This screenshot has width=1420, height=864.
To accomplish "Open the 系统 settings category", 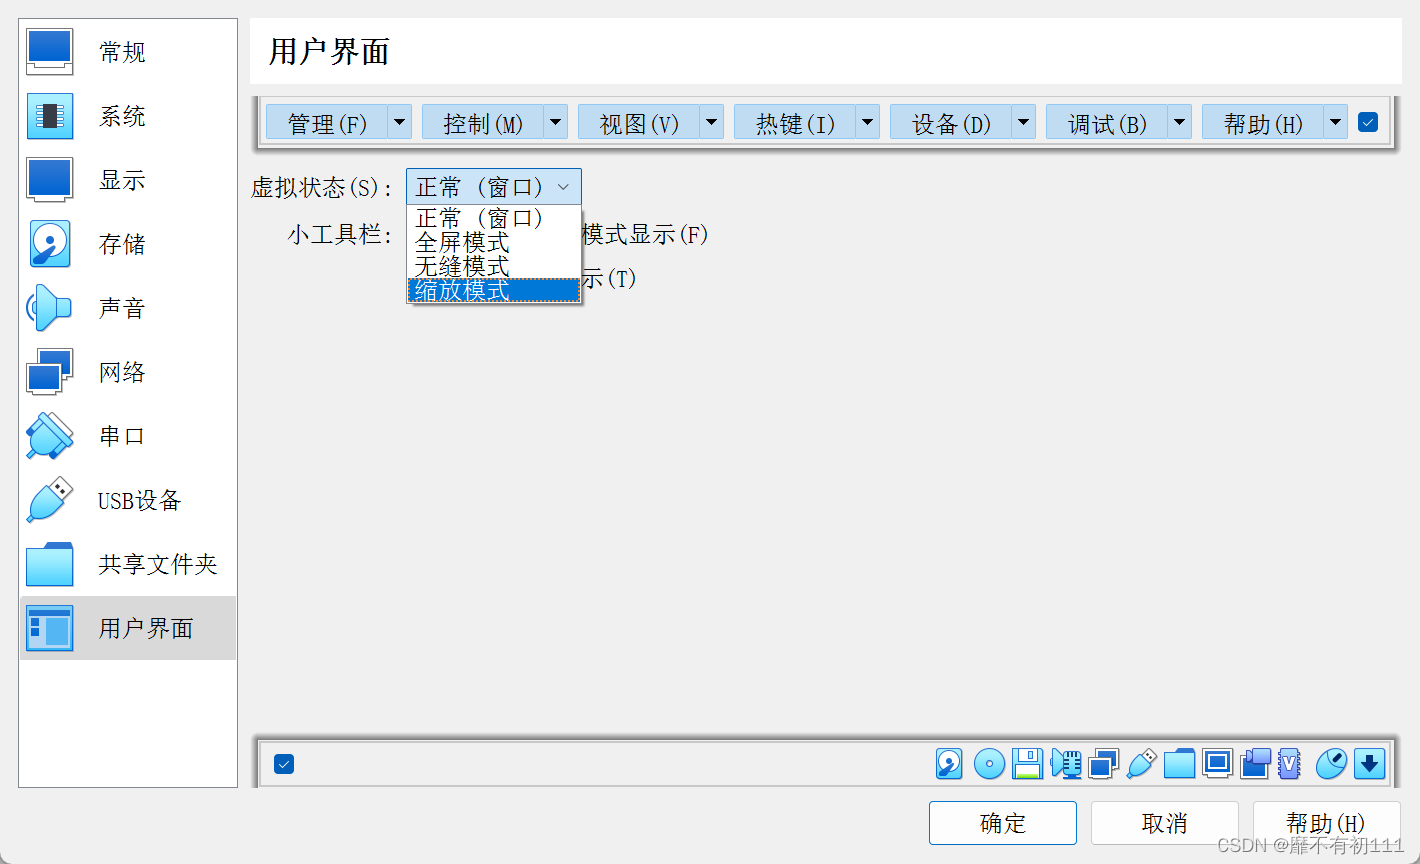I will pos(128,116).
